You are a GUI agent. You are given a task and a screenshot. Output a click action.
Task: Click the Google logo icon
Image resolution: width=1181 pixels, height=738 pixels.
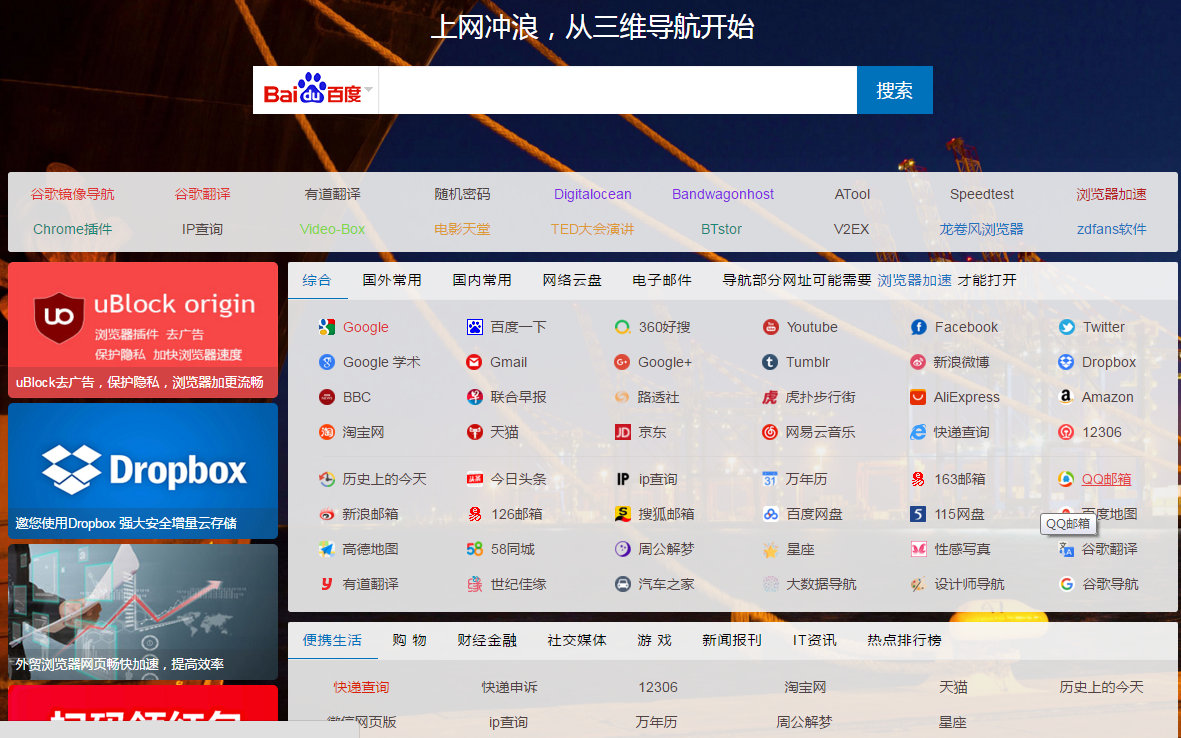click(x=326, y=327)
